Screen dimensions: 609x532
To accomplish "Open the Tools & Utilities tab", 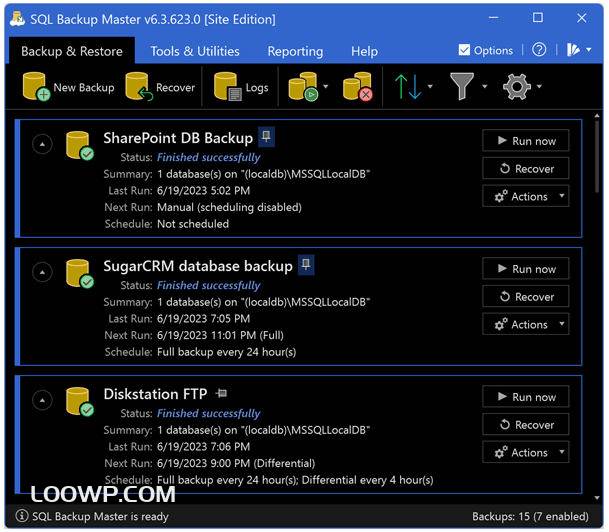I will [x=195, y=51].
